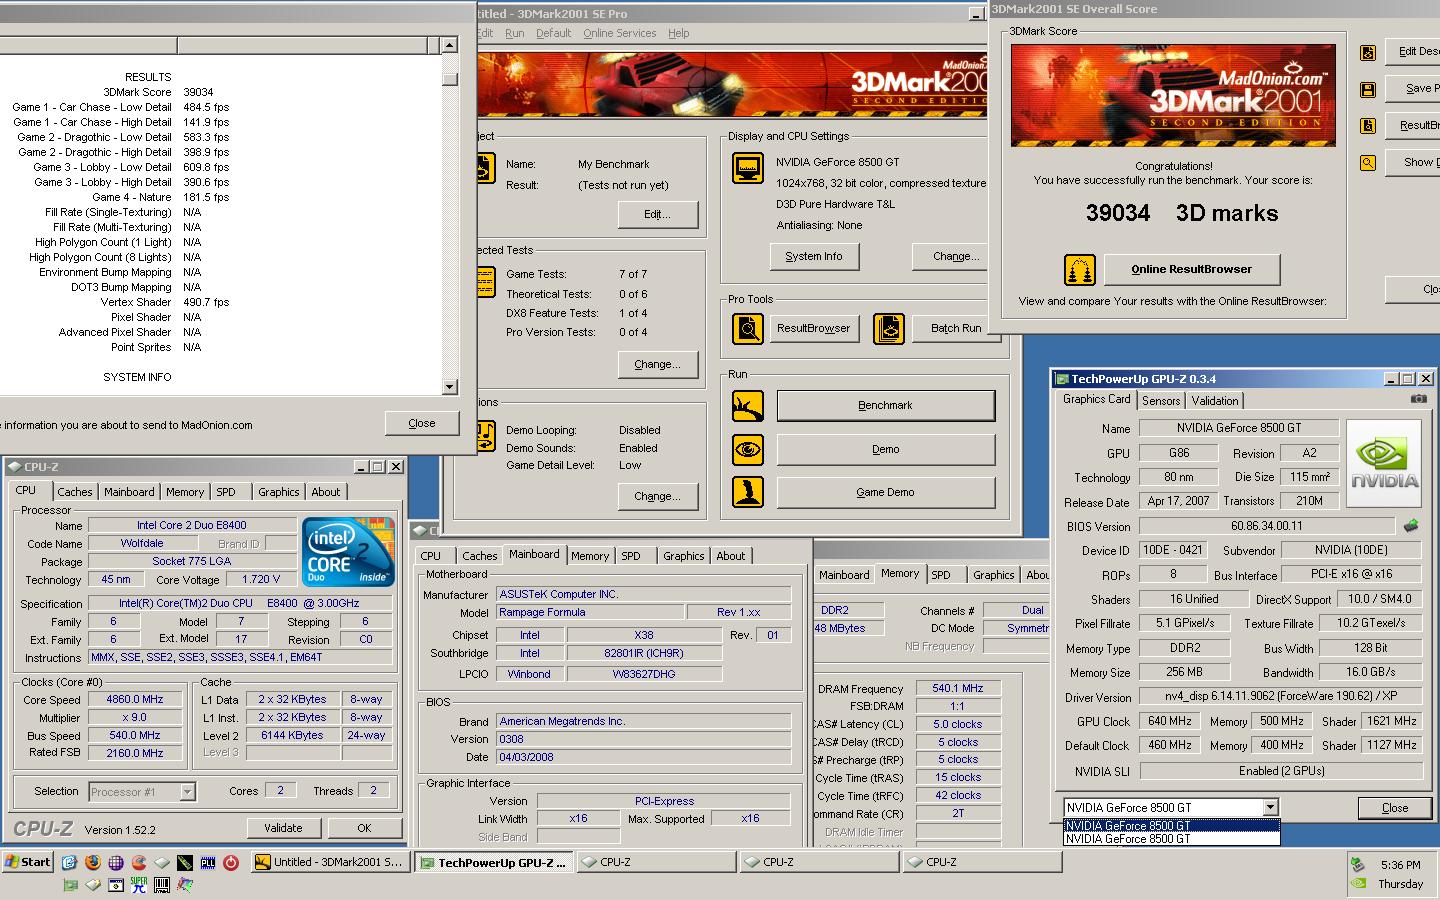Viewport: 1440px width, 900px height.
Task: Select the second NVIDIA GeForce 8500 GT list entry
Action: pyautogui.click(x=1171, y=839)
